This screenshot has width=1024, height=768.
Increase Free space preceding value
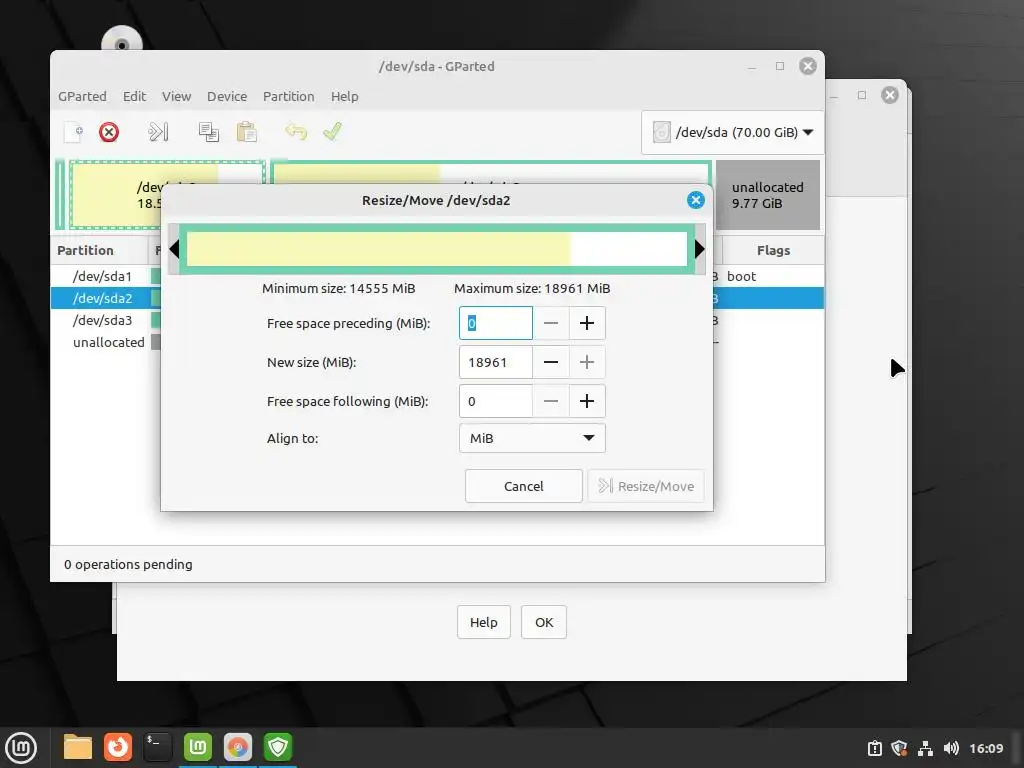[x=587, y=323]
